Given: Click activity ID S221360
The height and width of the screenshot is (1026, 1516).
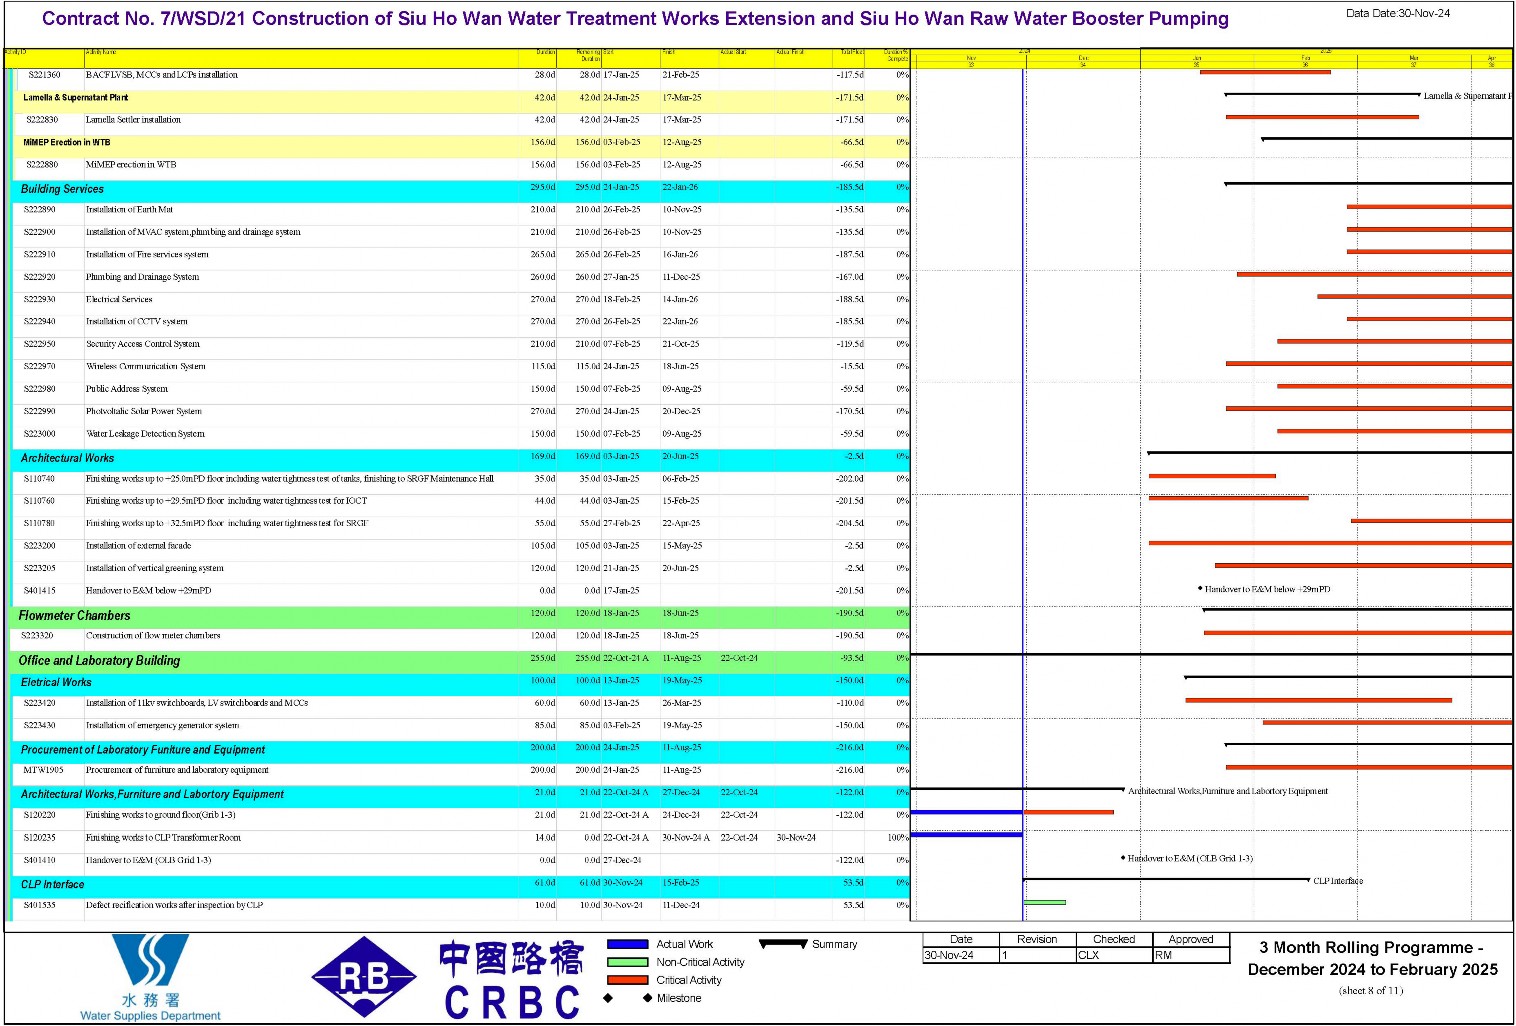Looking at the screenshot, I should 44,75.
